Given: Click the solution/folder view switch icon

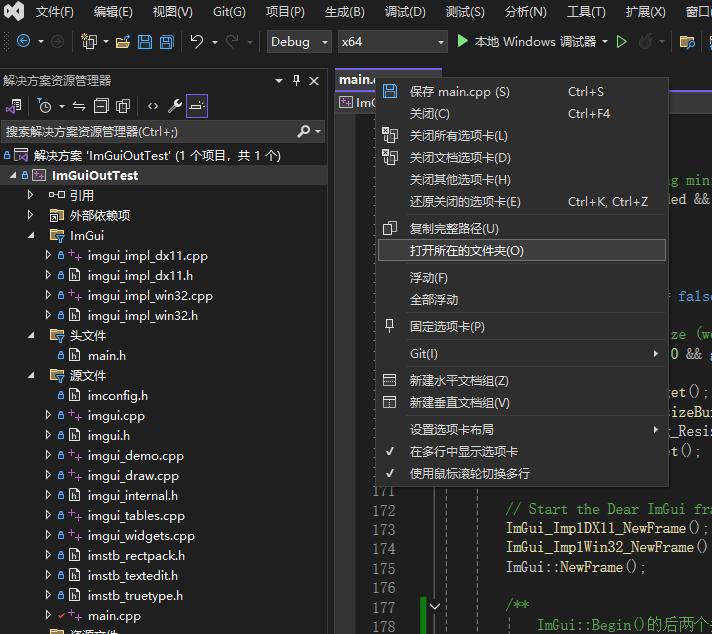Looking at the screenshot, I should [x=14, y=106].
